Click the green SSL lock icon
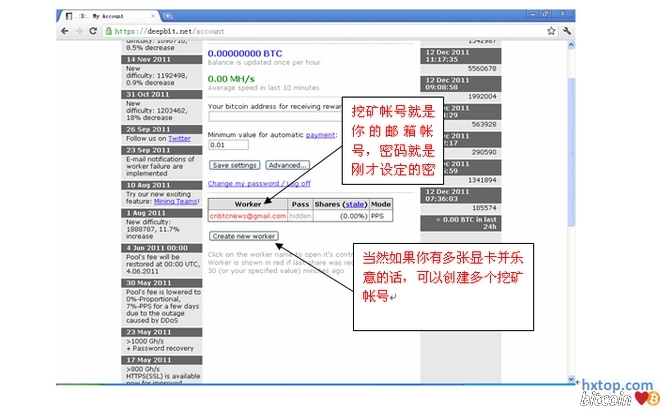The image size is (660, 409). pyautogui.click(x=108, y=31)
